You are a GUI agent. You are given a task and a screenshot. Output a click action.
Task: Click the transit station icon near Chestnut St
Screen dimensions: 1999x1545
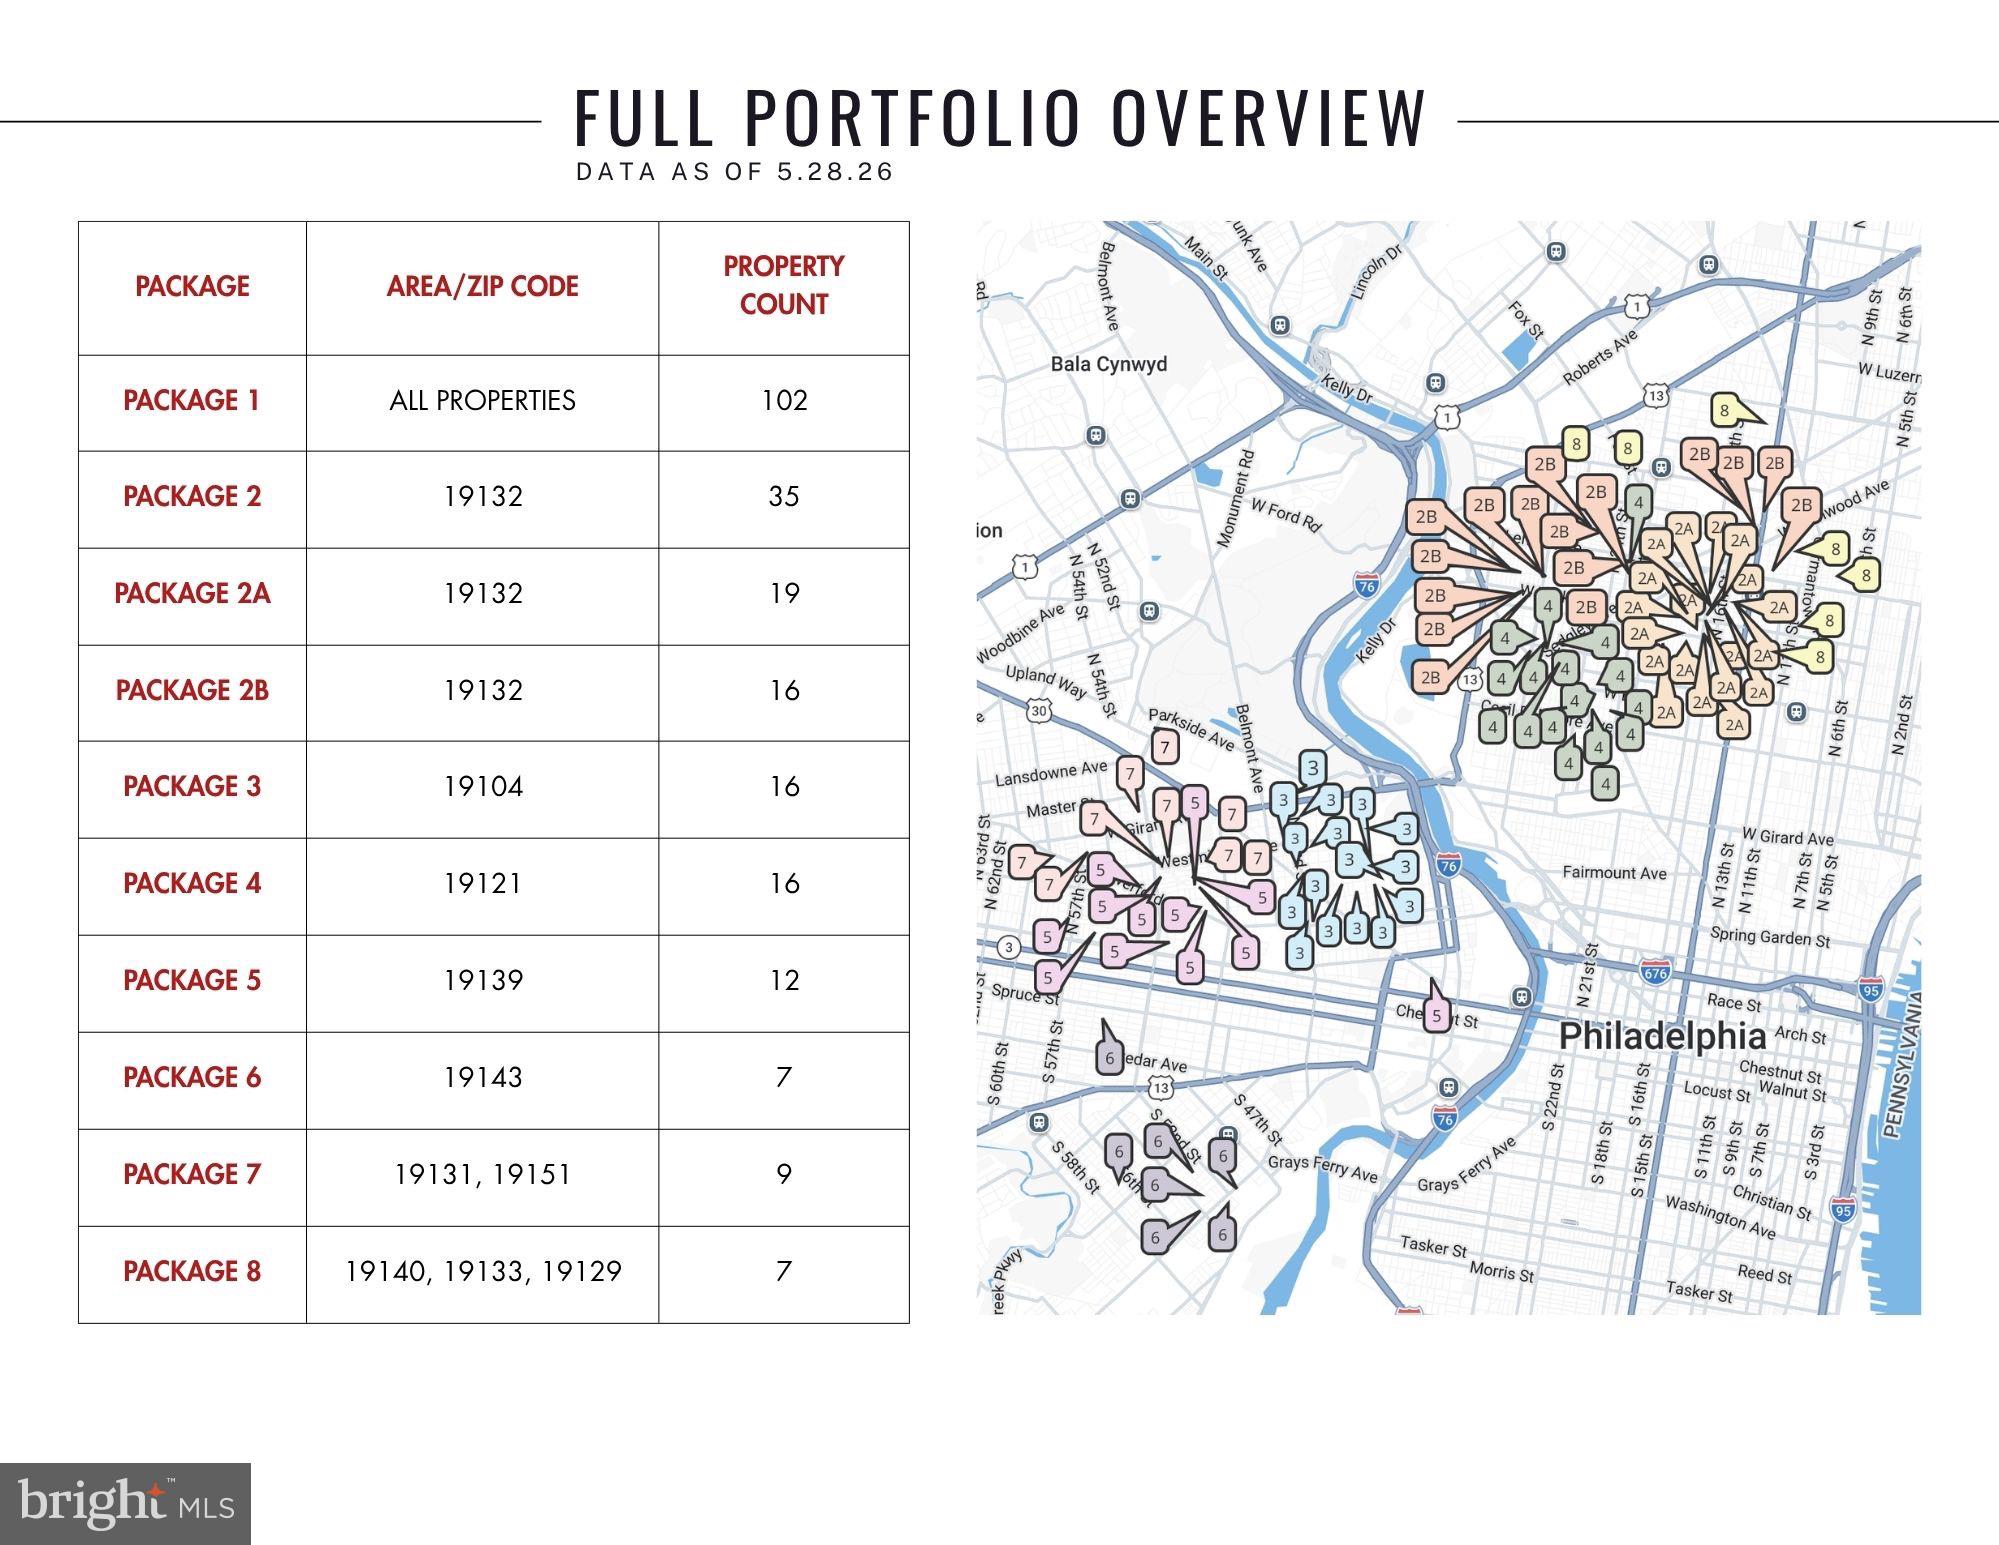1522,997
